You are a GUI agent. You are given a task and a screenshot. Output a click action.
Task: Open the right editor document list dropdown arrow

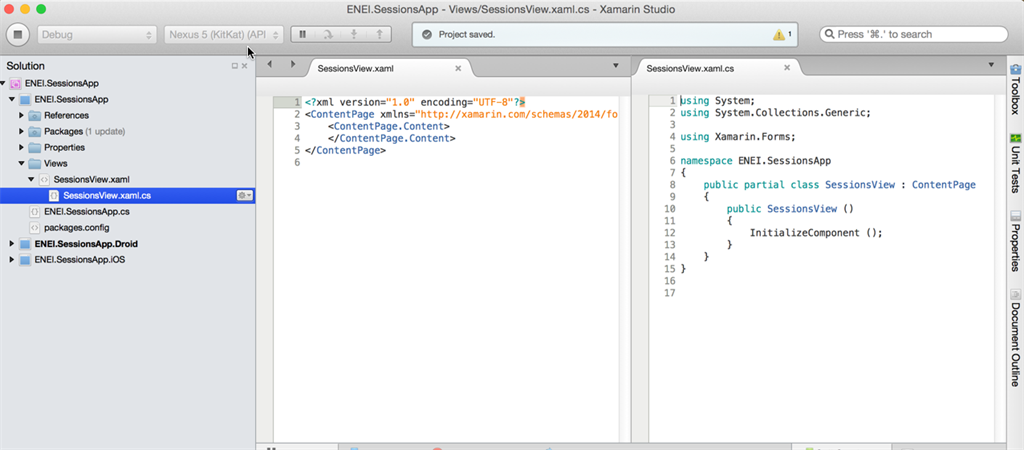click(x=991, y=65)
